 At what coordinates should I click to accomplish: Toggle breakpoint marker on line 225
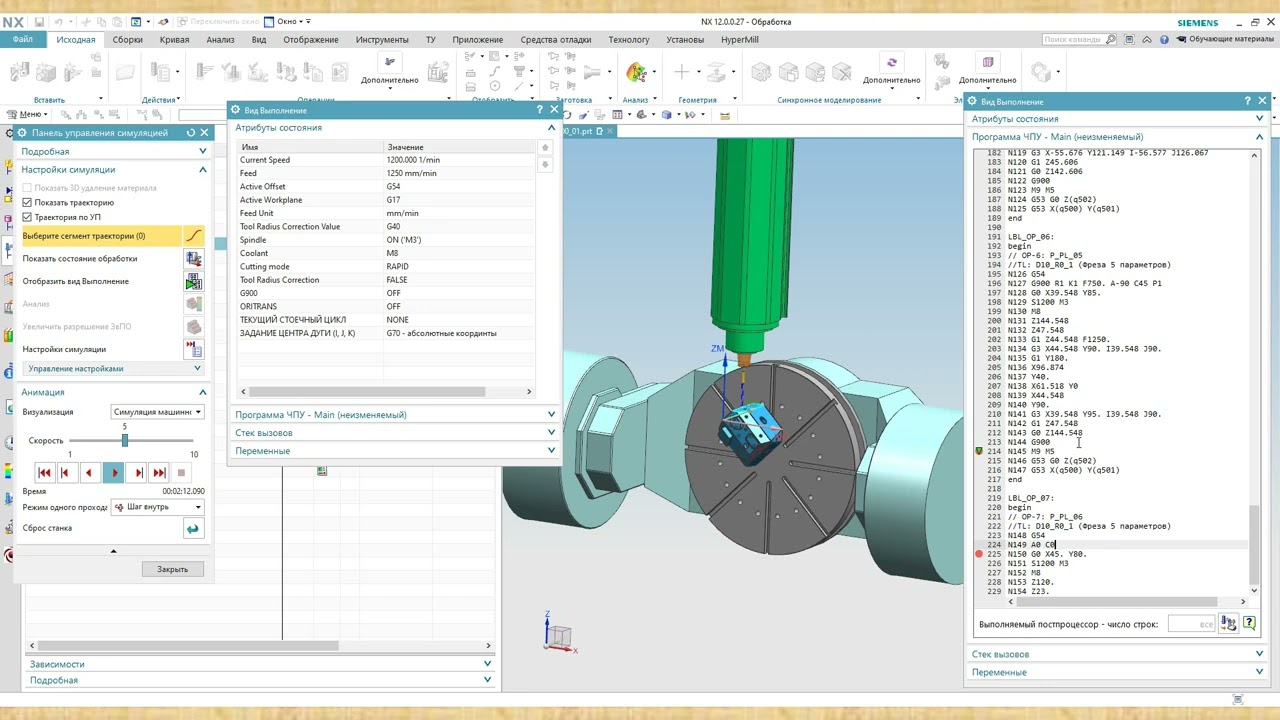click(x=979, y=554)
